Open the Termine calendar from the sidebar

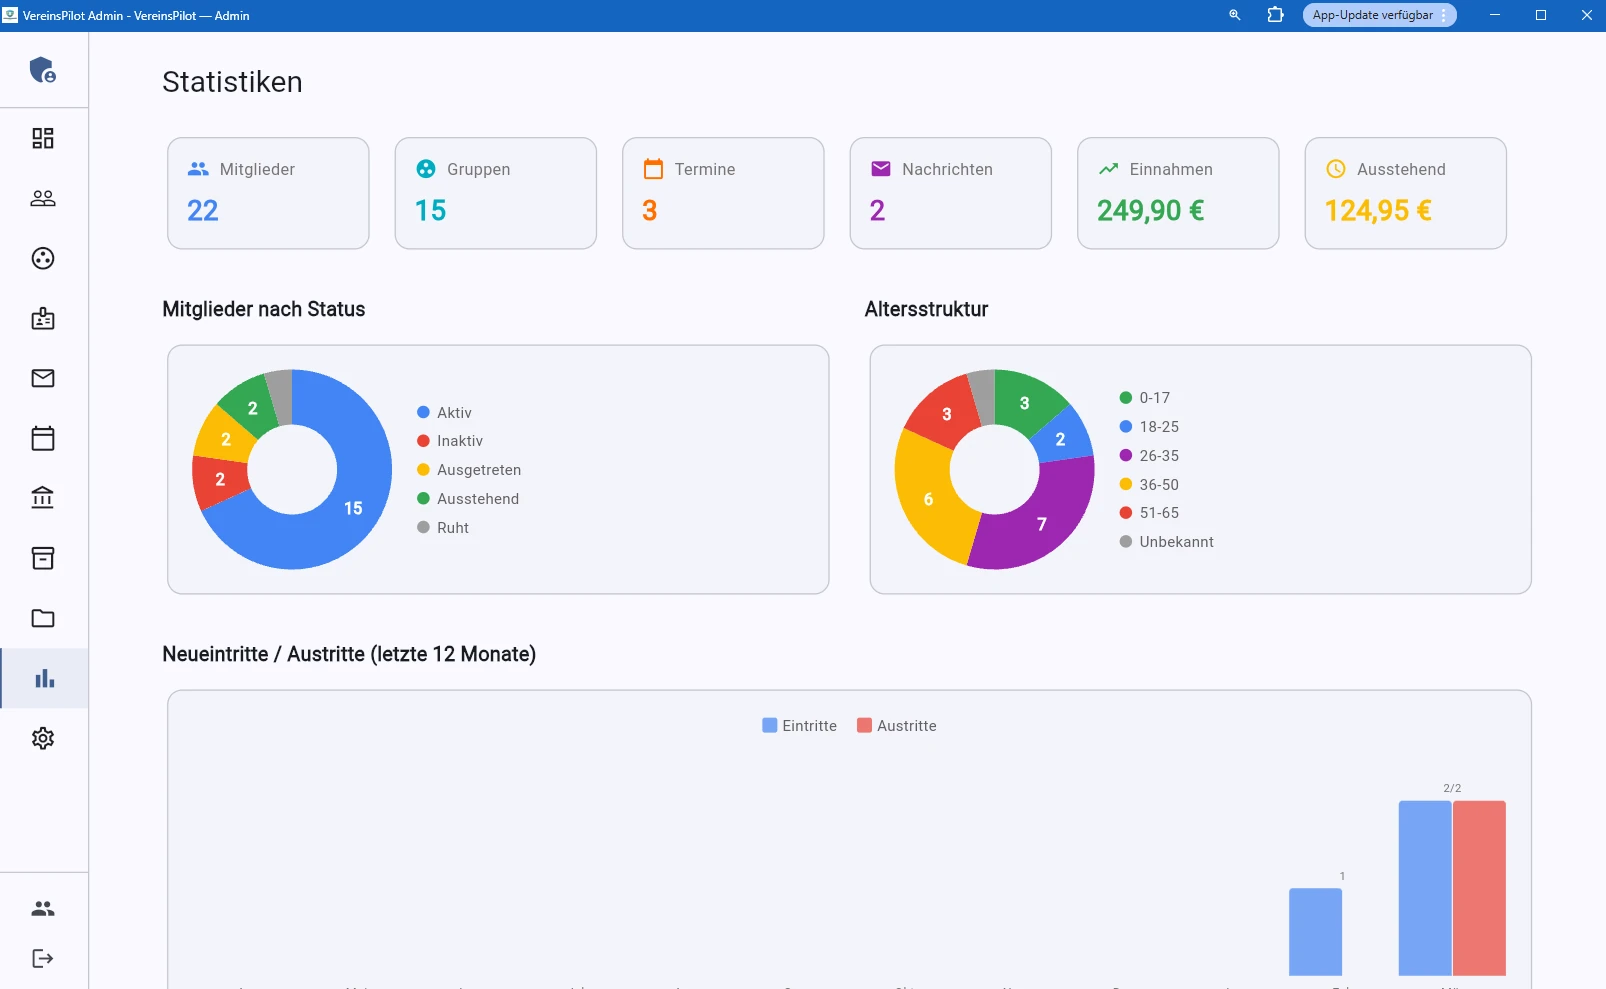(43, 438)
